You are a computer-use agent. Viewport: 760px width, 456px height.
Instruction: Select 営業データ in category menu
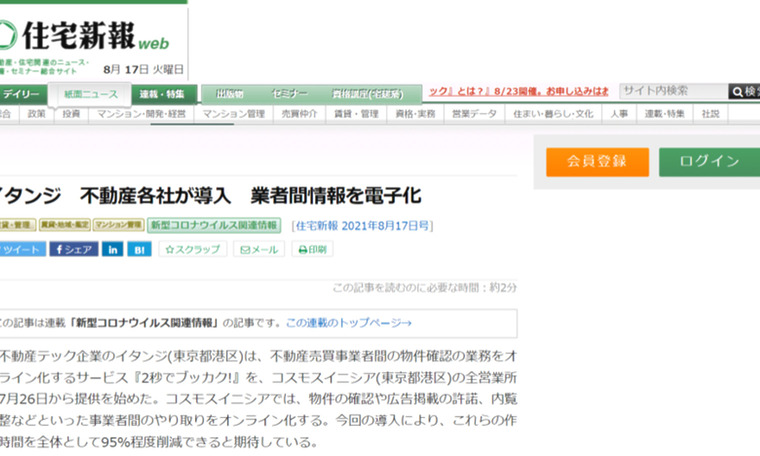[474, 114]
